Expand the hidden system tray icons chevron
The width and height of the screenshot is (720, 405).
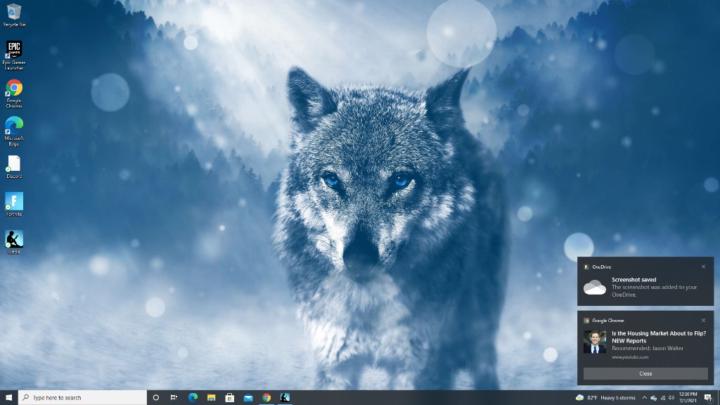642,397
